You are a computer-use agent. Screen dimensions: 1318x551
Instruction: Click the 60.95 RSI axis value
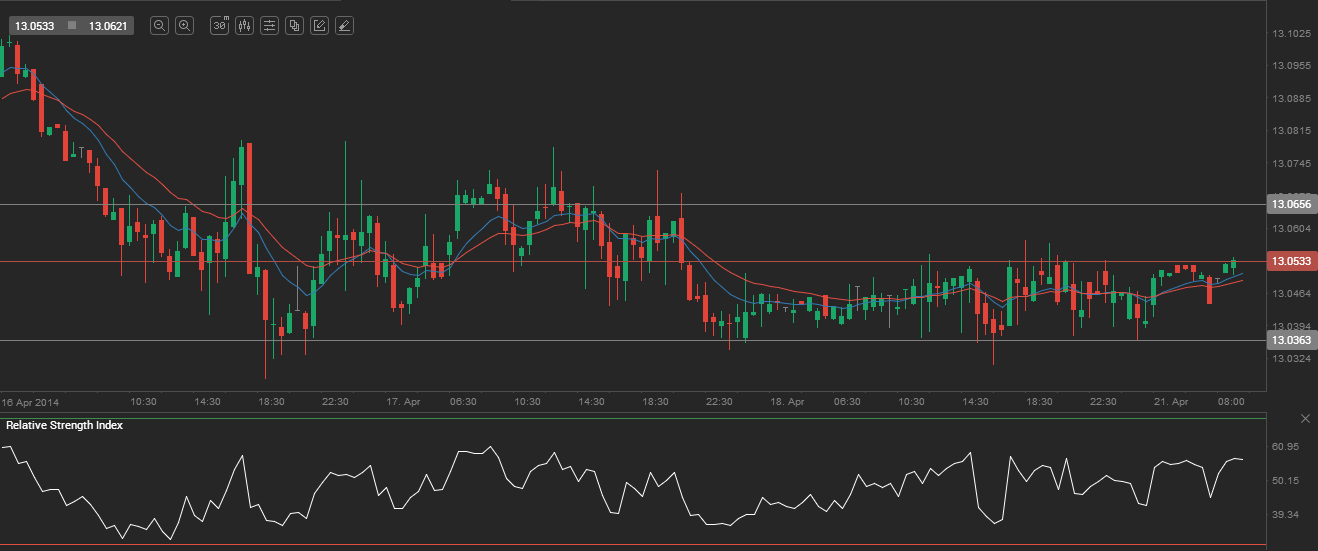[1285, 446]
